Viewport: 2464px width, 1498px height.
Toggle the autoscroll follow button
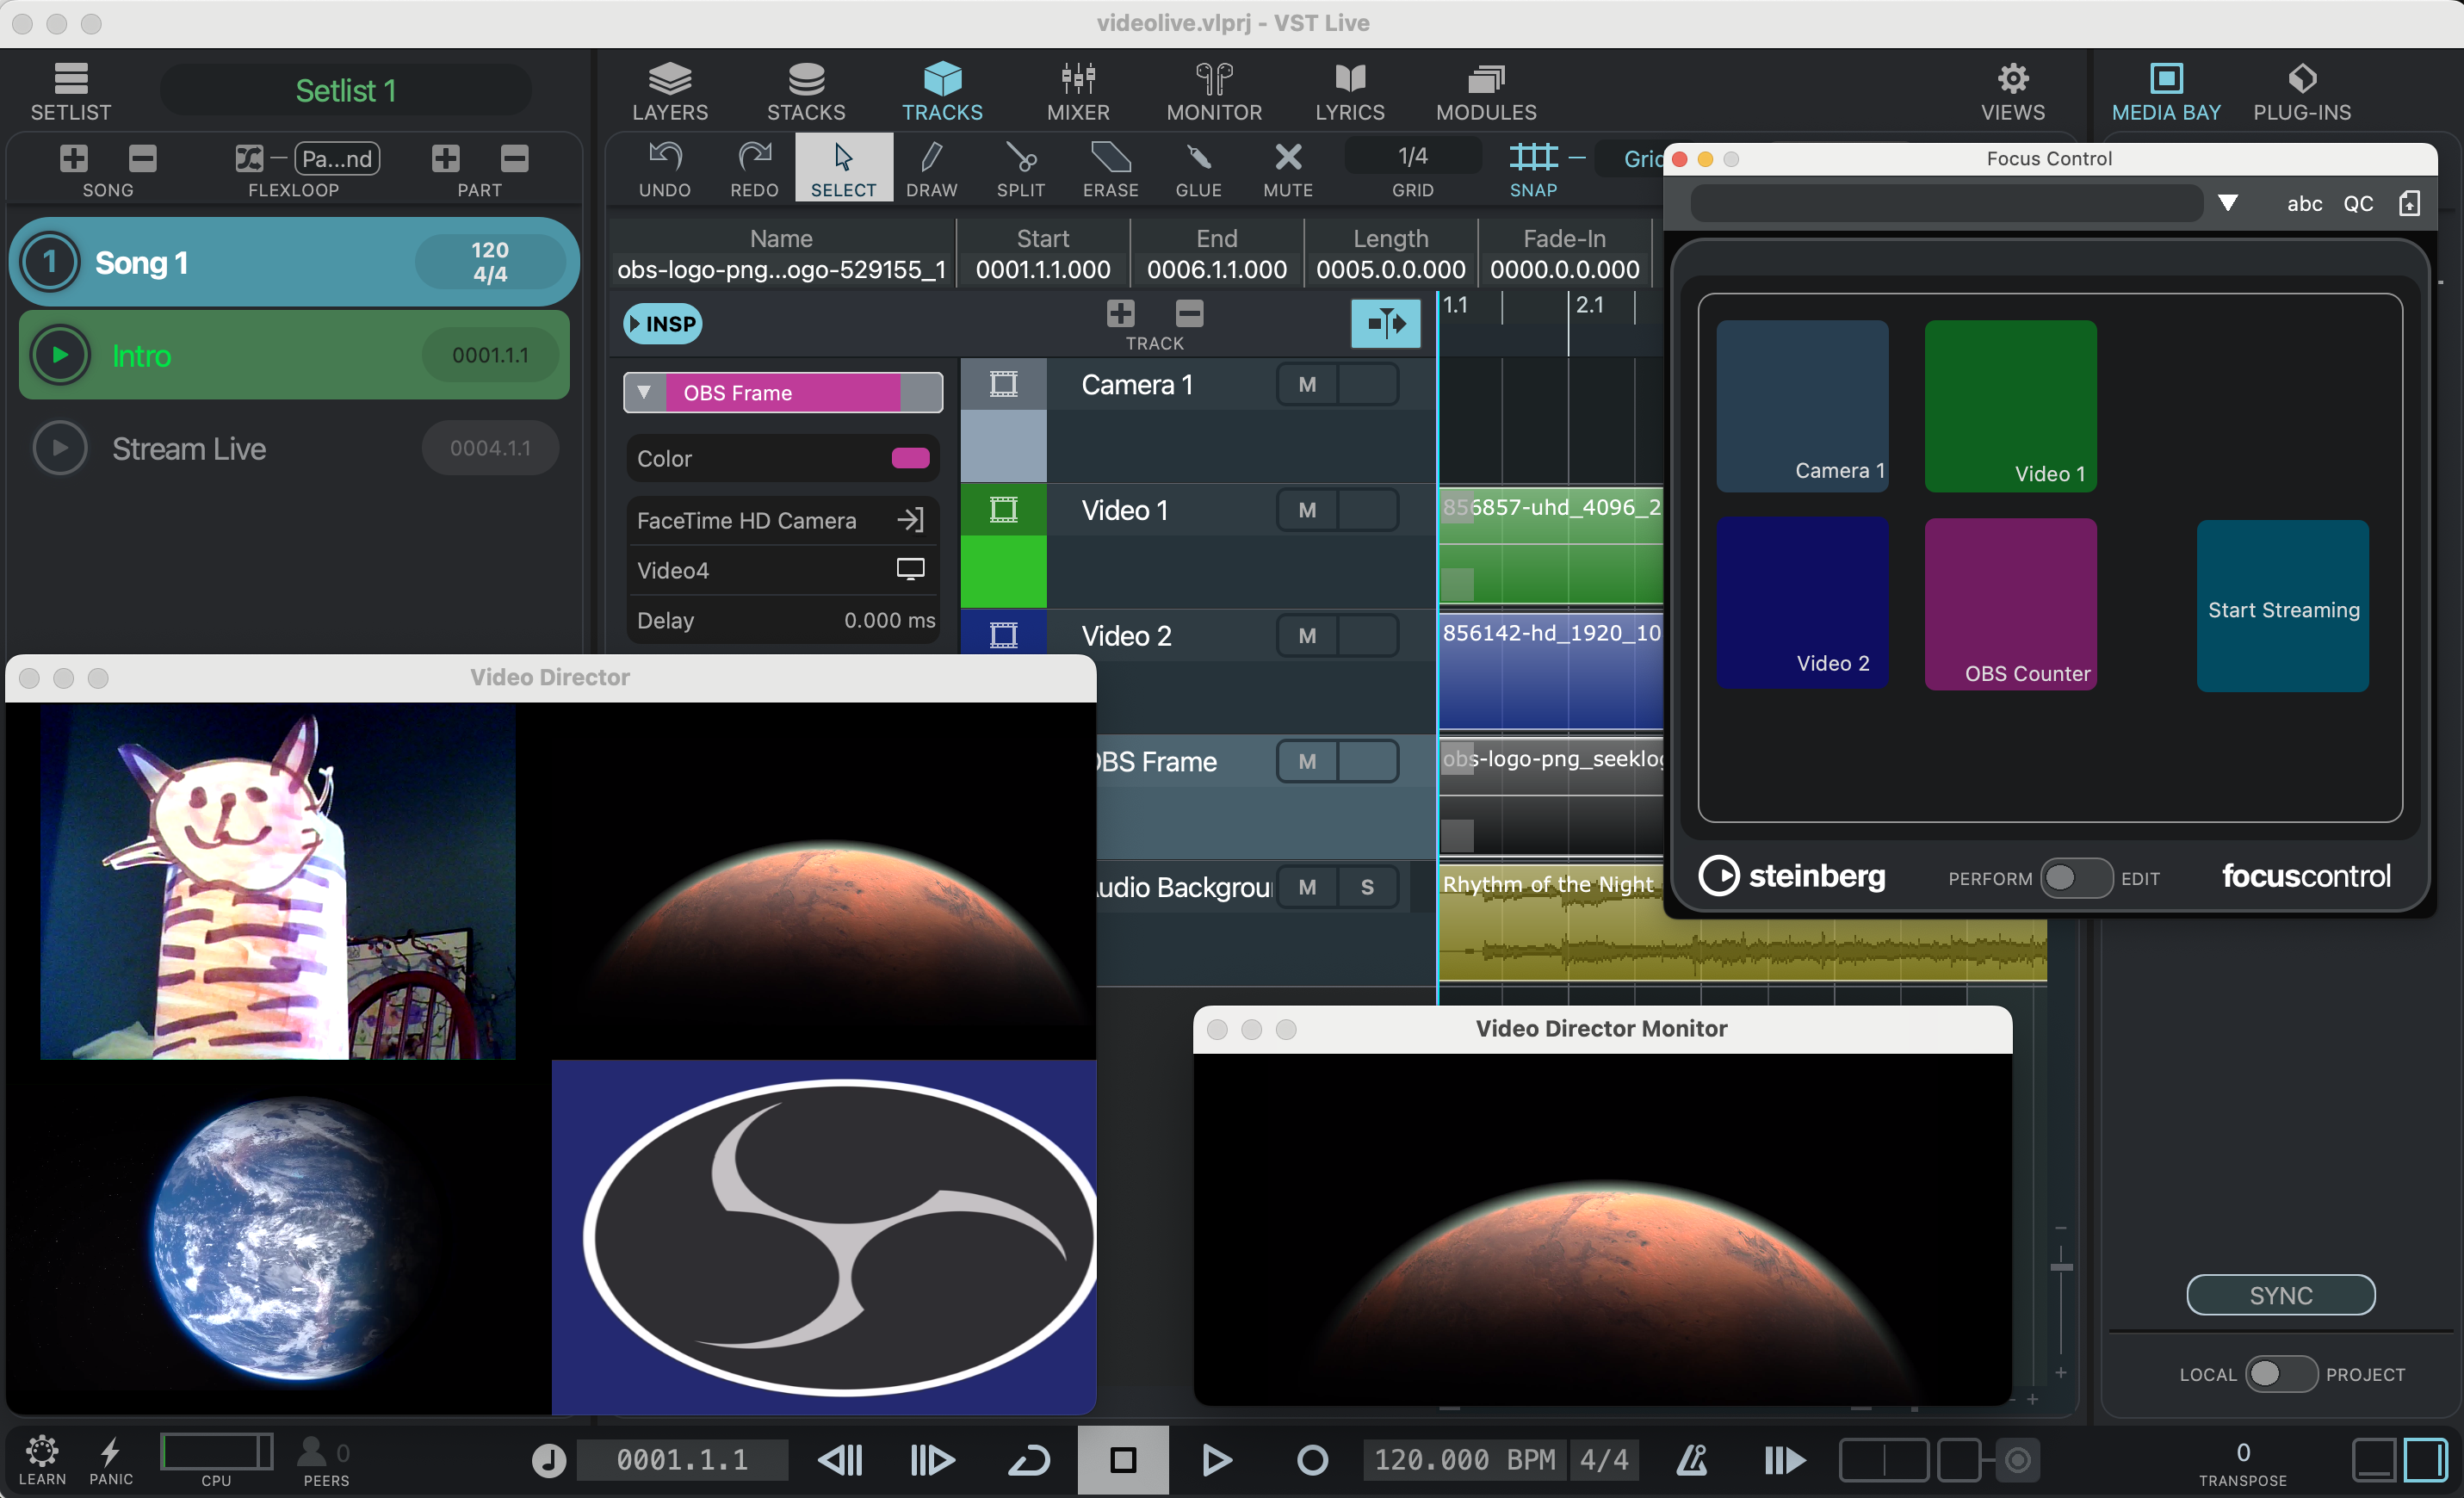(x=1385, y=323)
